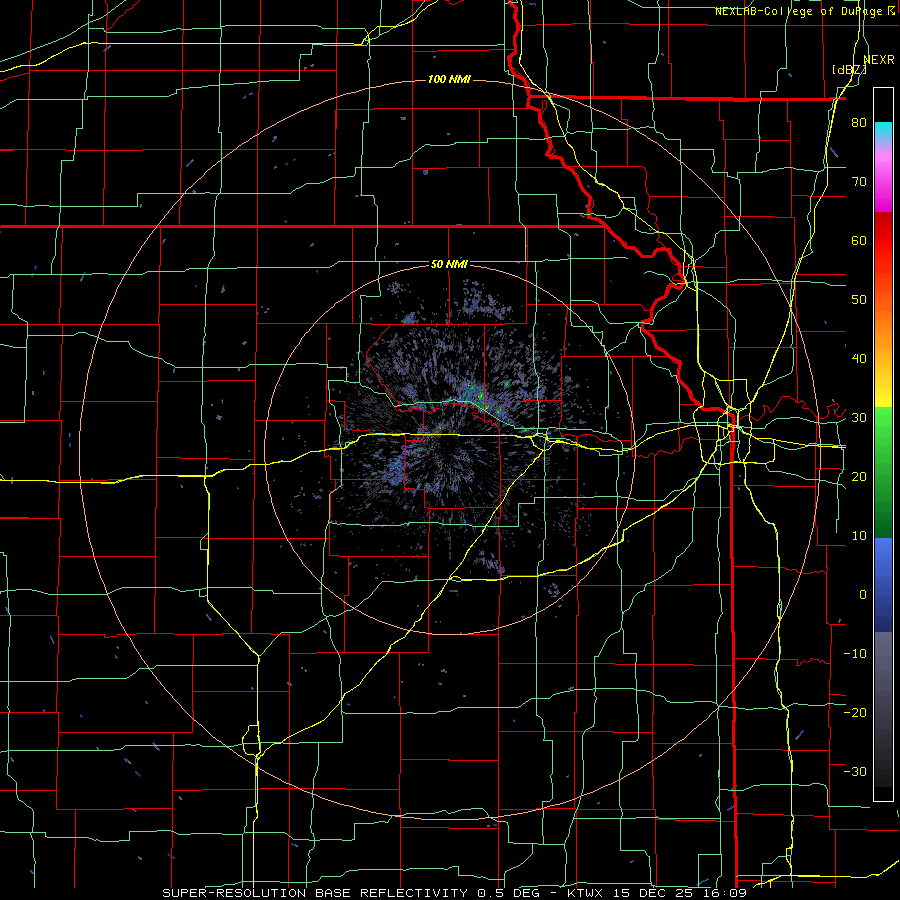Click the 30 value on the dBZ scale

859,418
